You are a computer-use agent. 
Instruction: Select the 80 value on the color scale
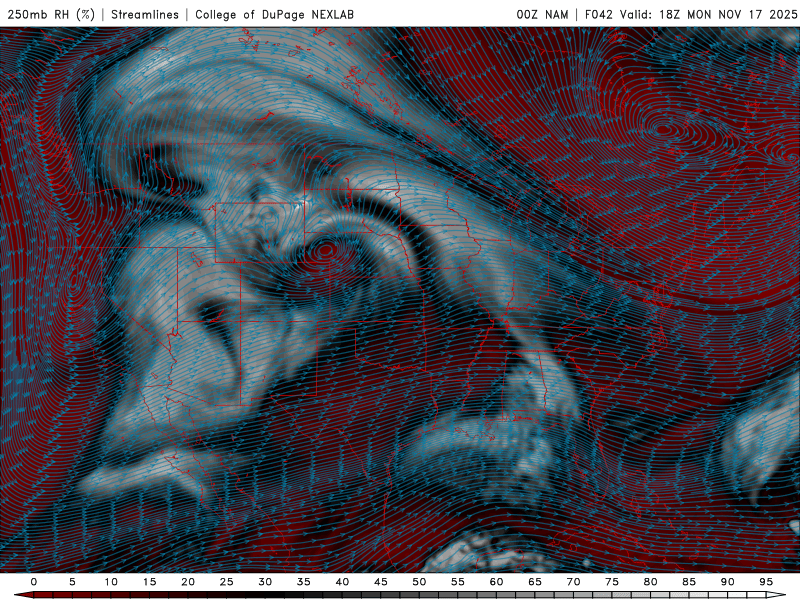pyautogui.click(x=651, y=582)
